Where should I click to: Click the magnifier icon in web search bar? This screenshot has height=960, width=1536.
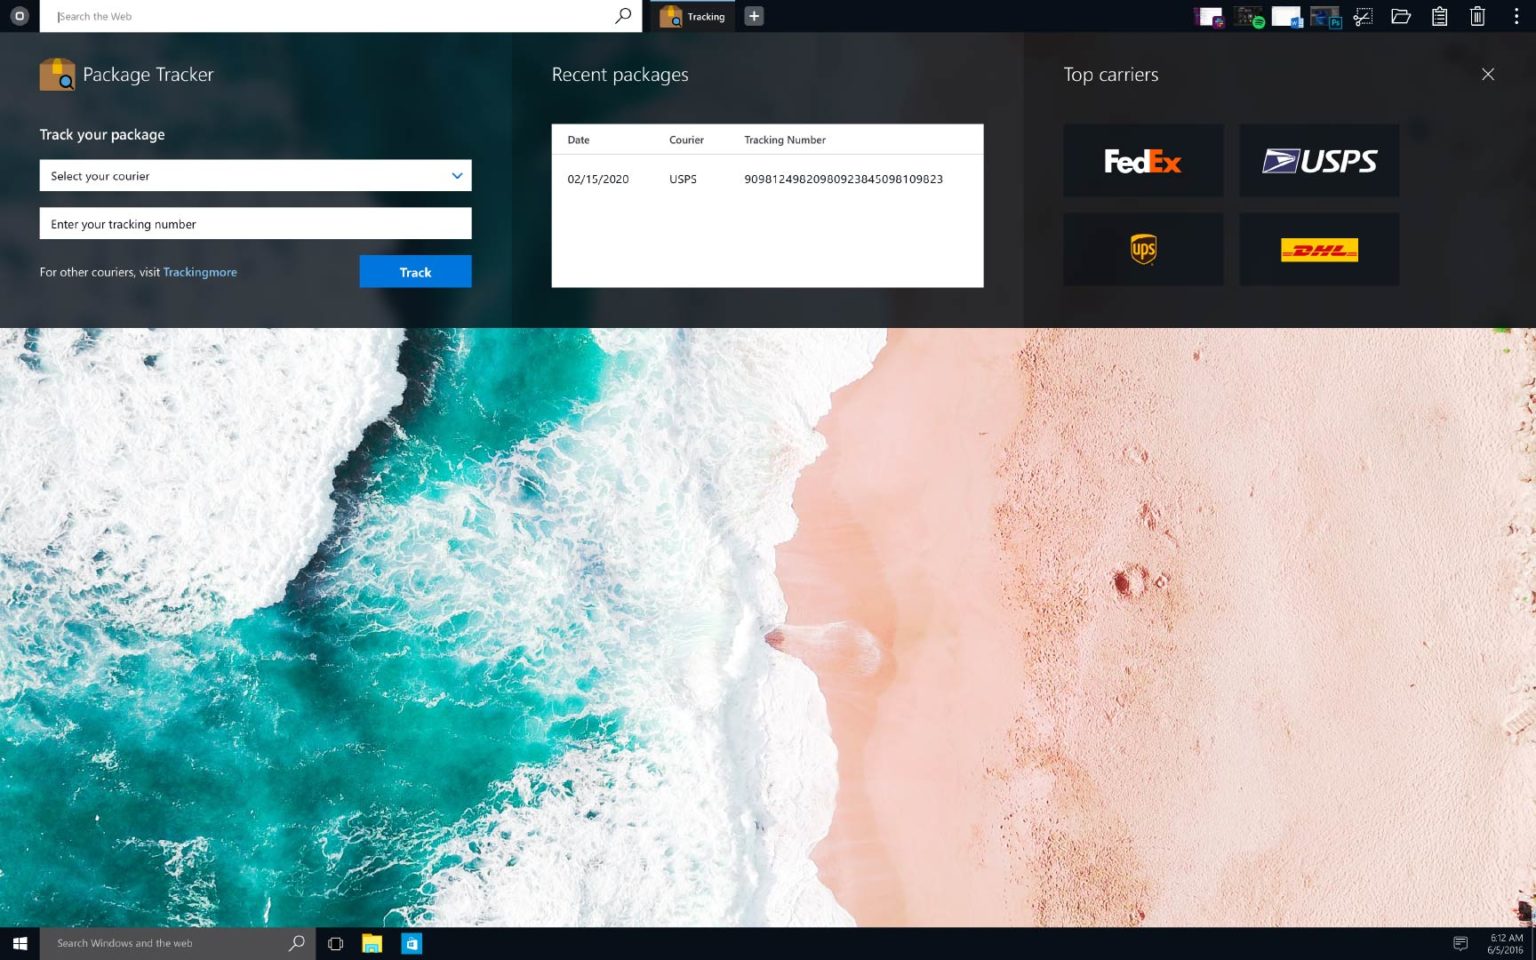[623, 16]
